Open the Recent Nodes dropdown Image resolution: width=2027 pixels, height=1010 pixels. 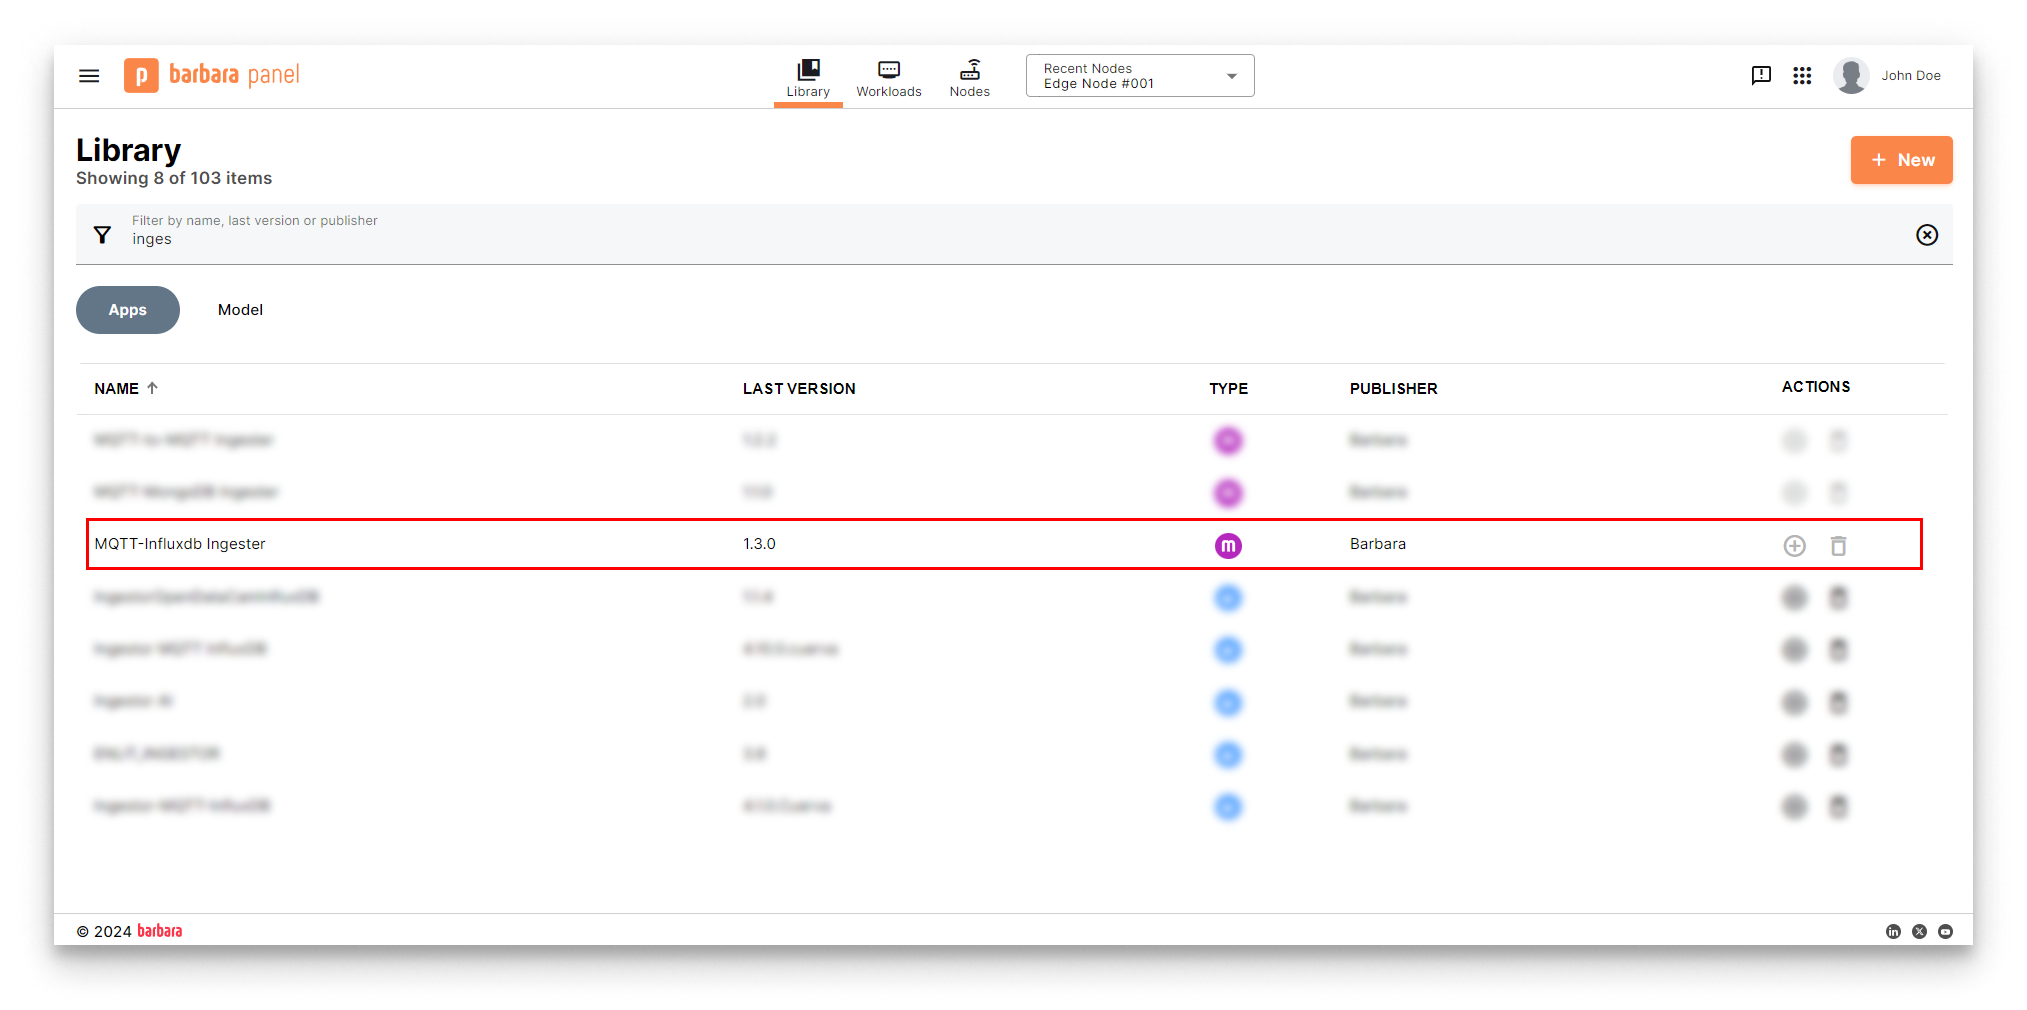pyautogui.click(x=1231, y=75)
